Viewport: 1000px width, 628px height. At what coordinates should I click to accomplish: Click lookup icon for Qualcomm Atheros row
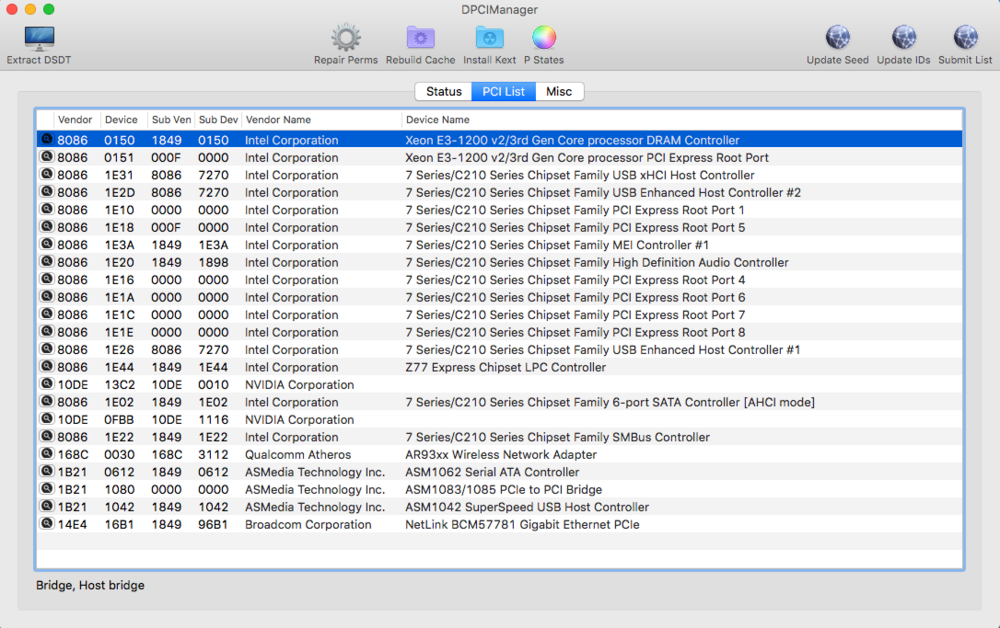(x=46, y=454)
